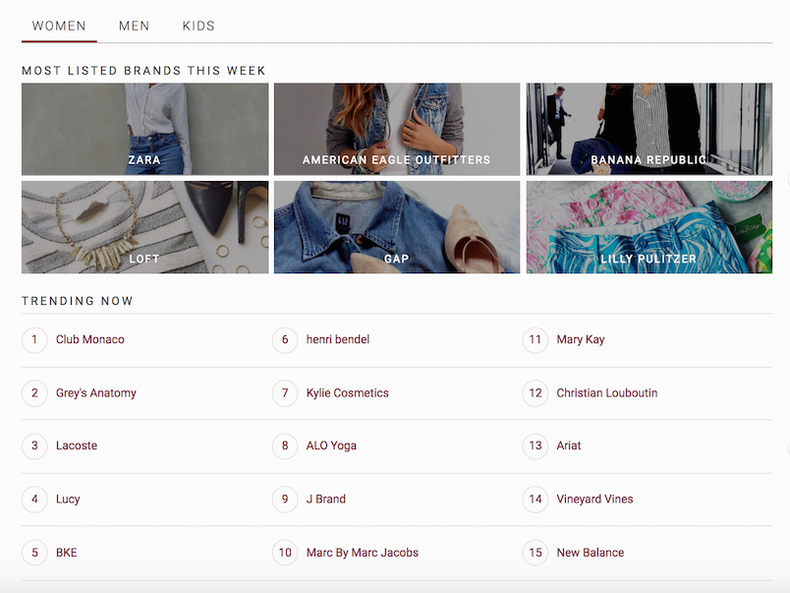Open the Vineyard Vines brand link
This screenshot has width=790, height=593.
(595, 499)
